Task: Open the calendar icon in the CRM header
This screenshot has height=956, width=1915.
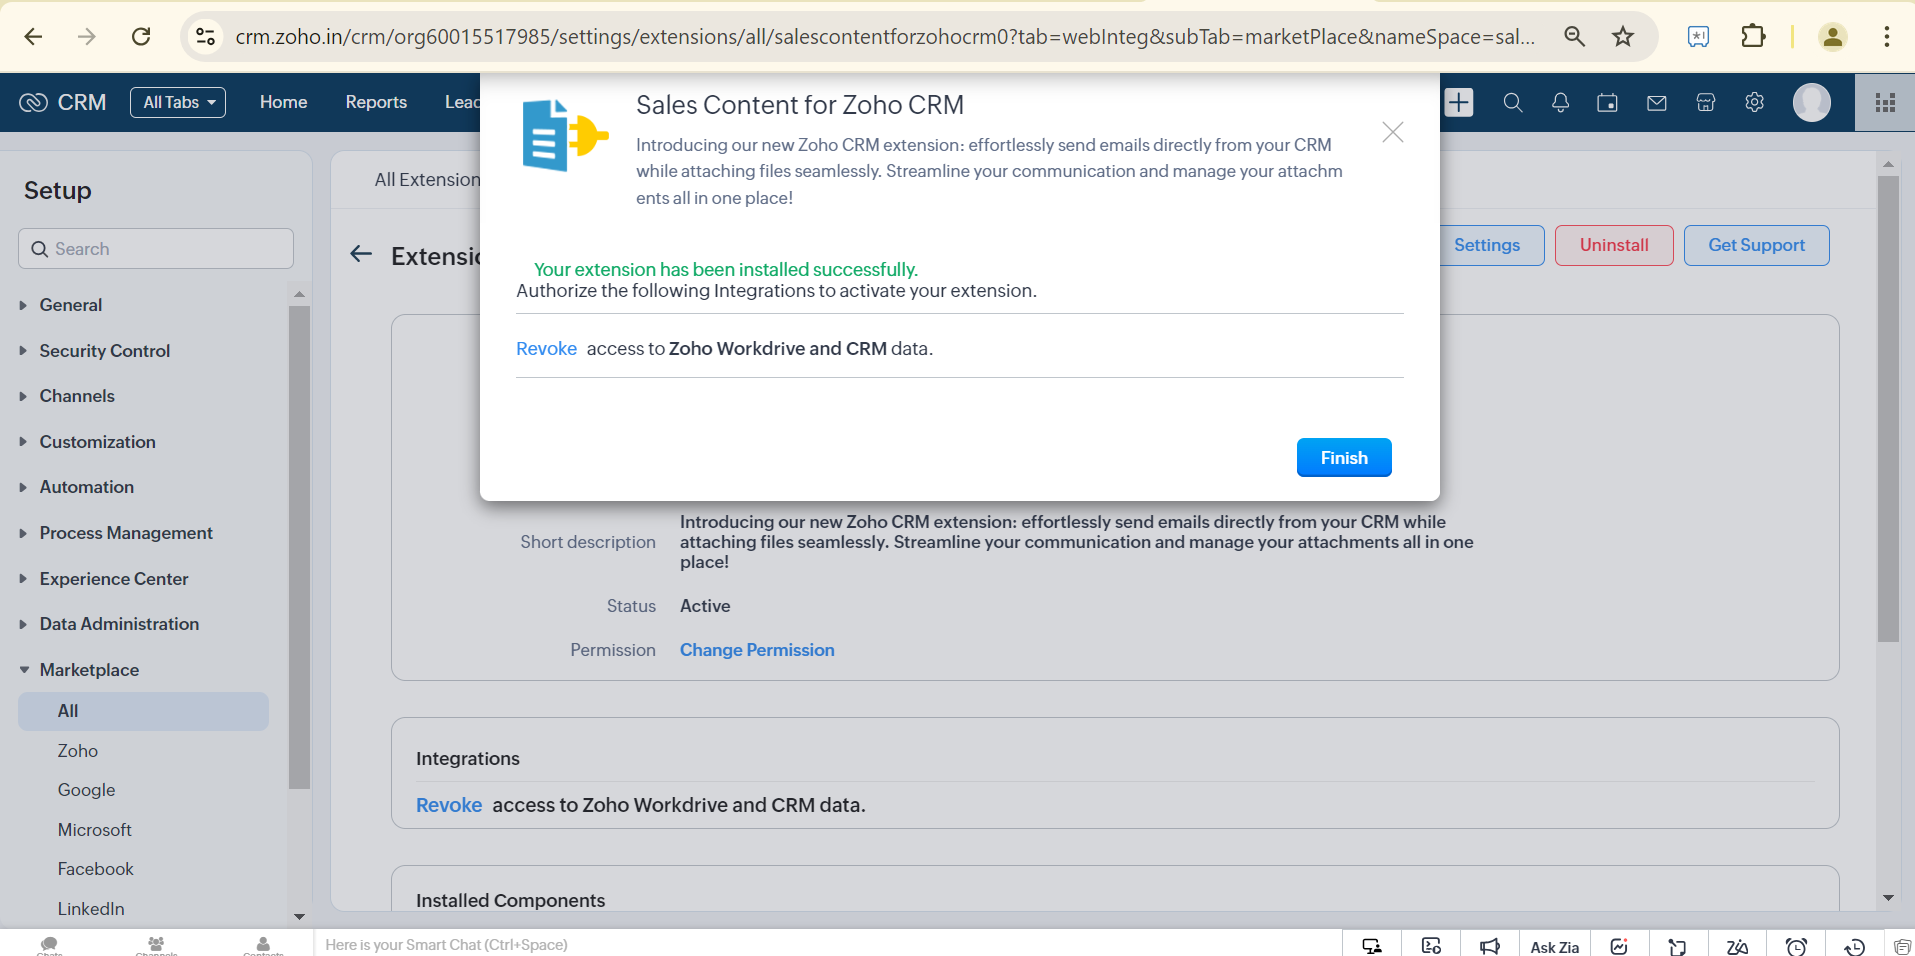Action: 1607,102
